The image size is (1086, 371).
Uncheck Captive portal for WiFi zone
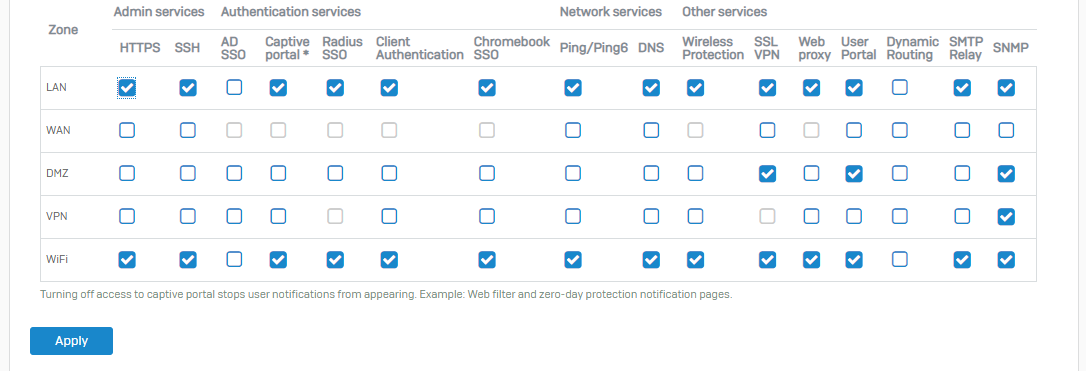[x=278, y=260]
